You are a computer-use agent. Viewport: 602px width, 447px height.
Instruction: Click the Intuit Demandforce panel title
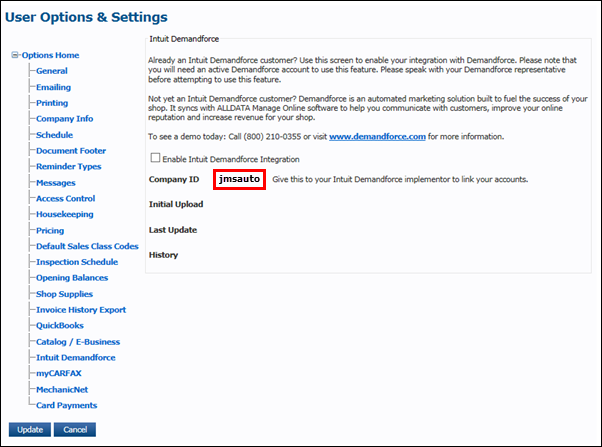[184, 39]
